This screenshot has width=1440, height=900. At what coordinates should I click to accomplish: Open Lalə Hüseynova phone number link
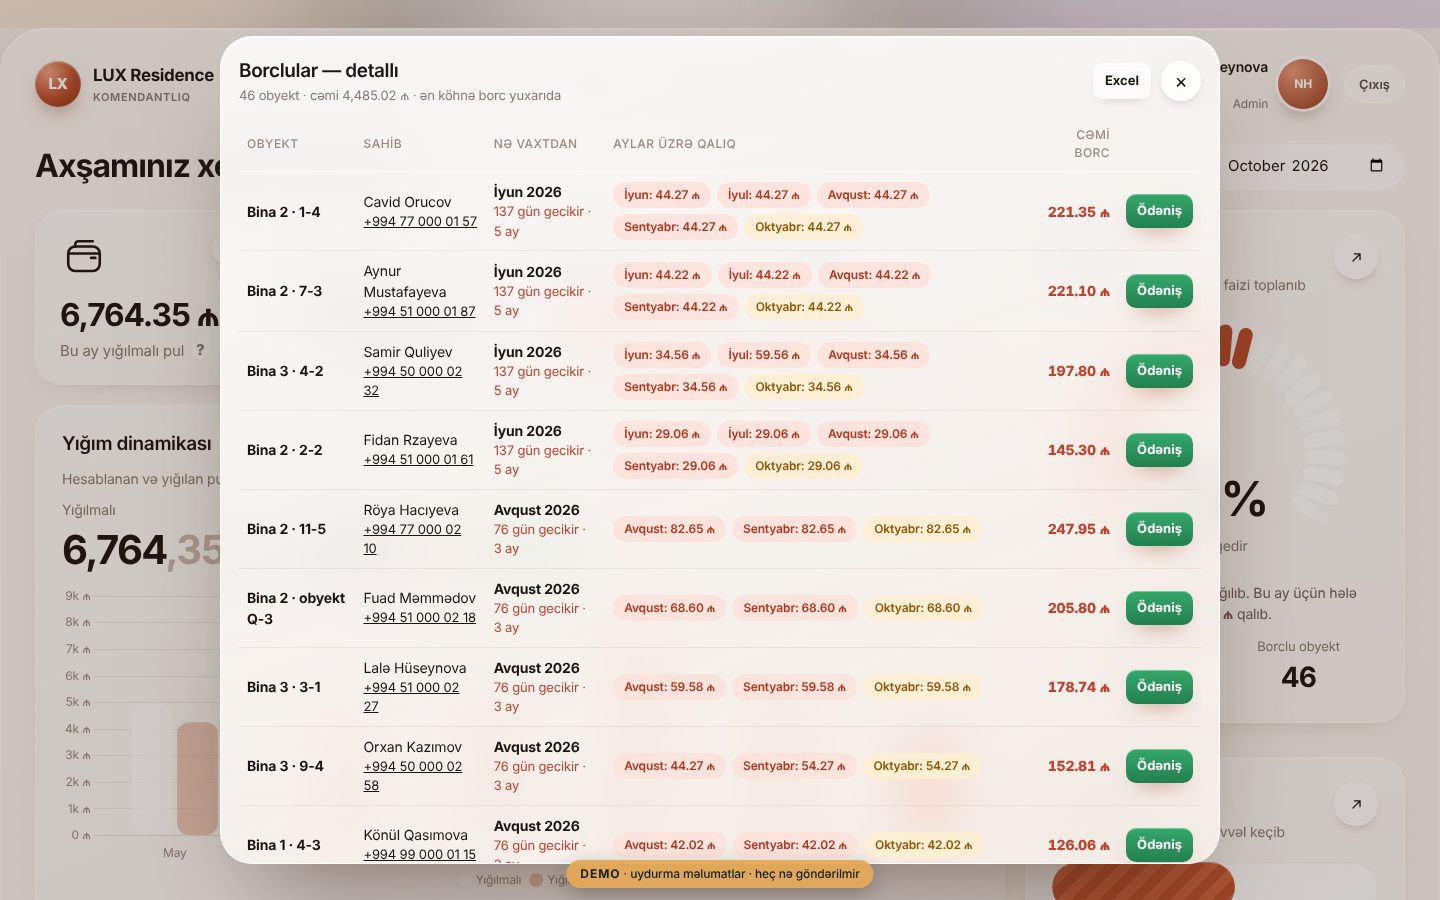pos(411,697)
